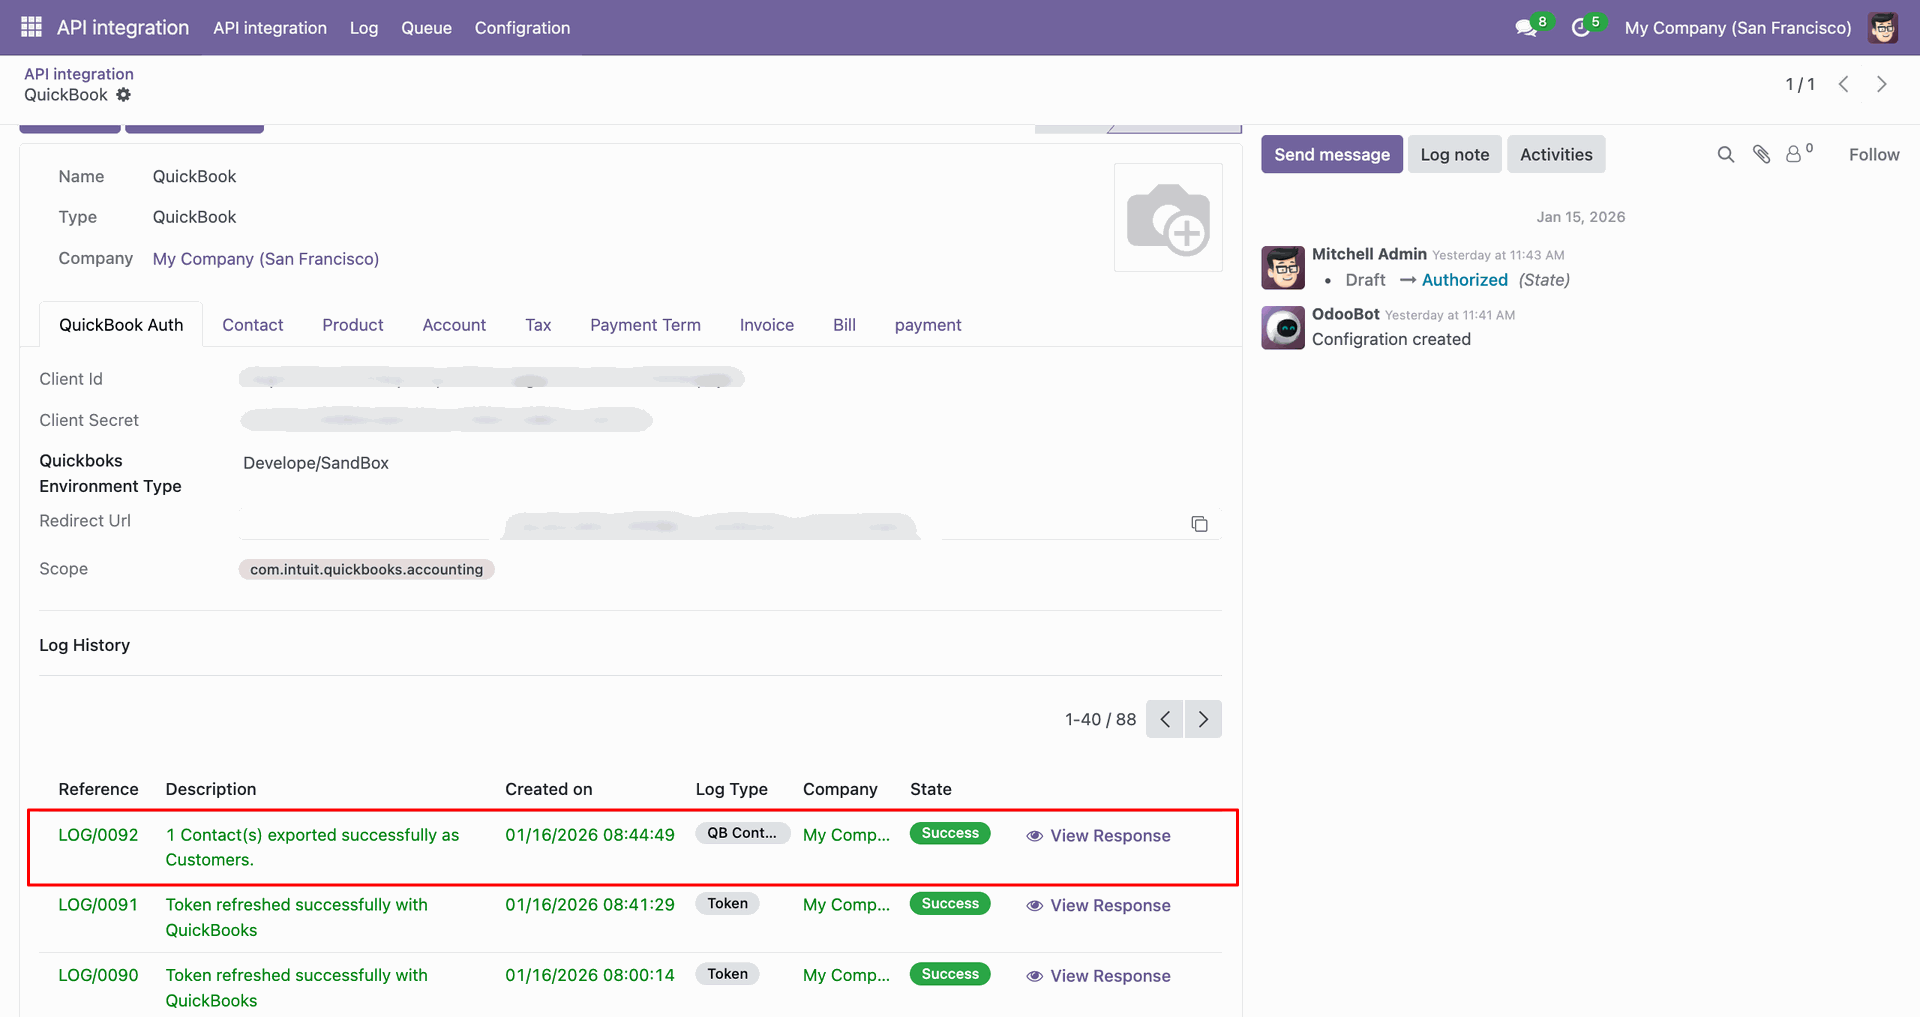Screen dimensions: 1920x1017
Task: Click the eye icon for LOG/0092
Action: point(1035,836)
